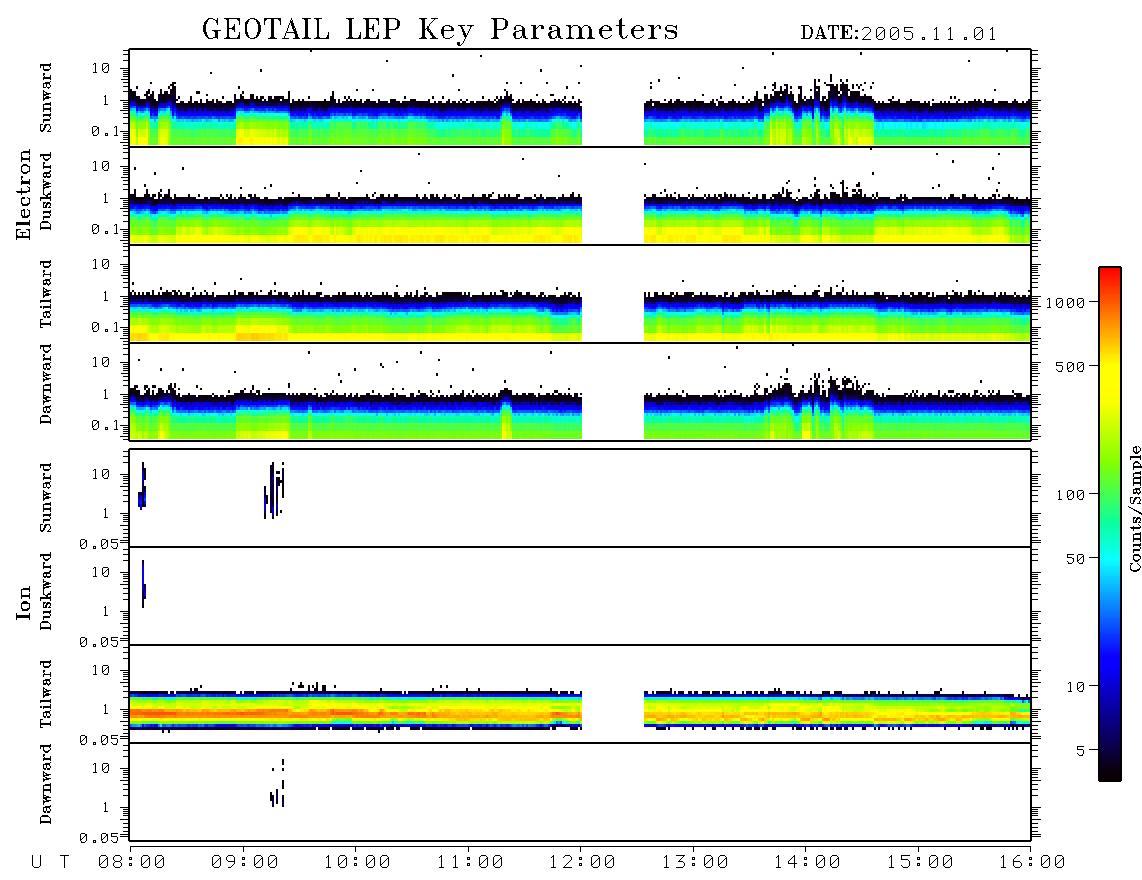This screenshot has width=1142, height=880.
Task: Select the 16:00 time tick label
Action: tap(1032, 863)
